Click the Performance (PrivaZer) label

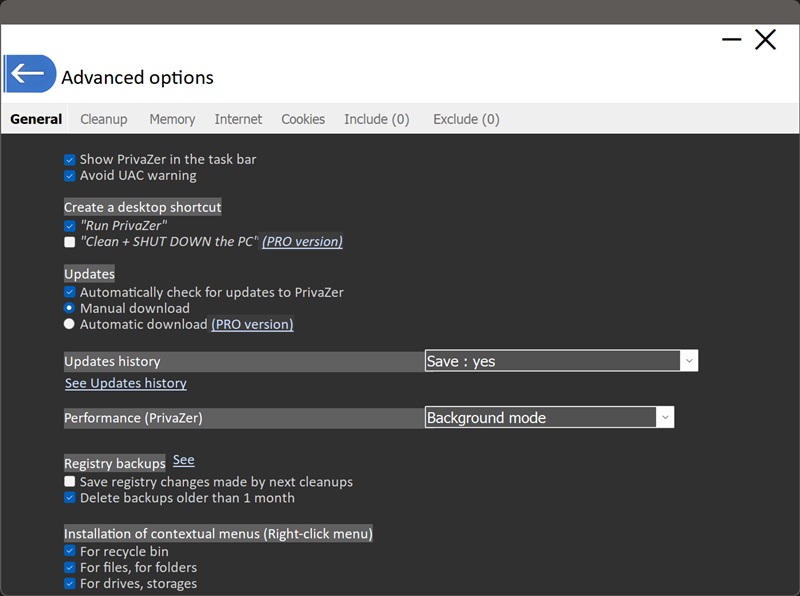pos(133,418)
